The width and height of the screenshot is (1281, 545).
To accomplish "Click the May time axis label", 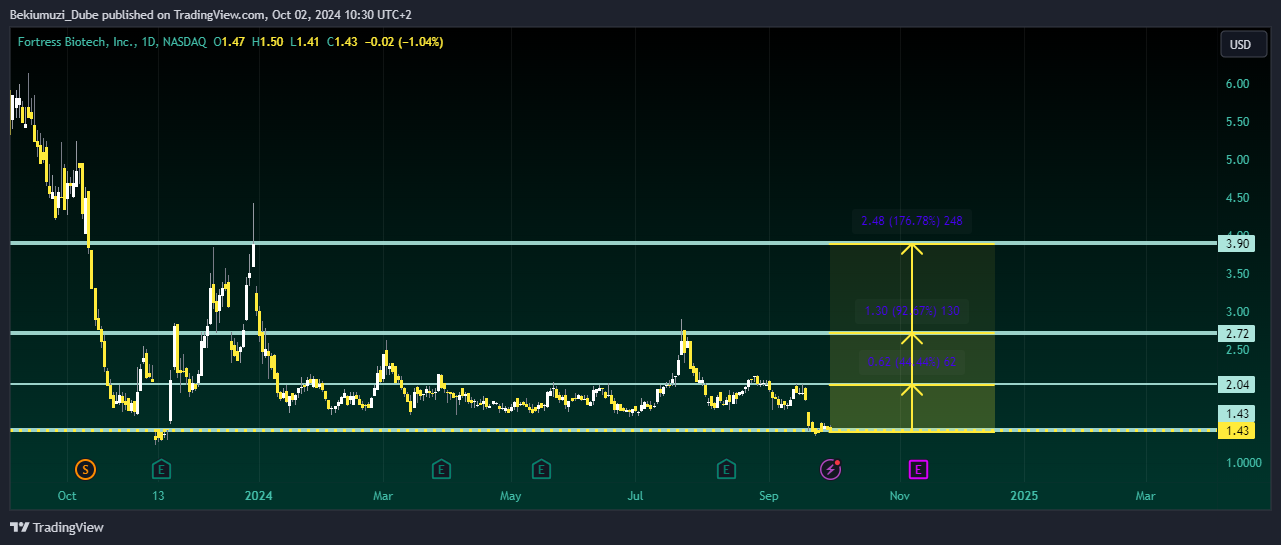I will pos(511,496).
